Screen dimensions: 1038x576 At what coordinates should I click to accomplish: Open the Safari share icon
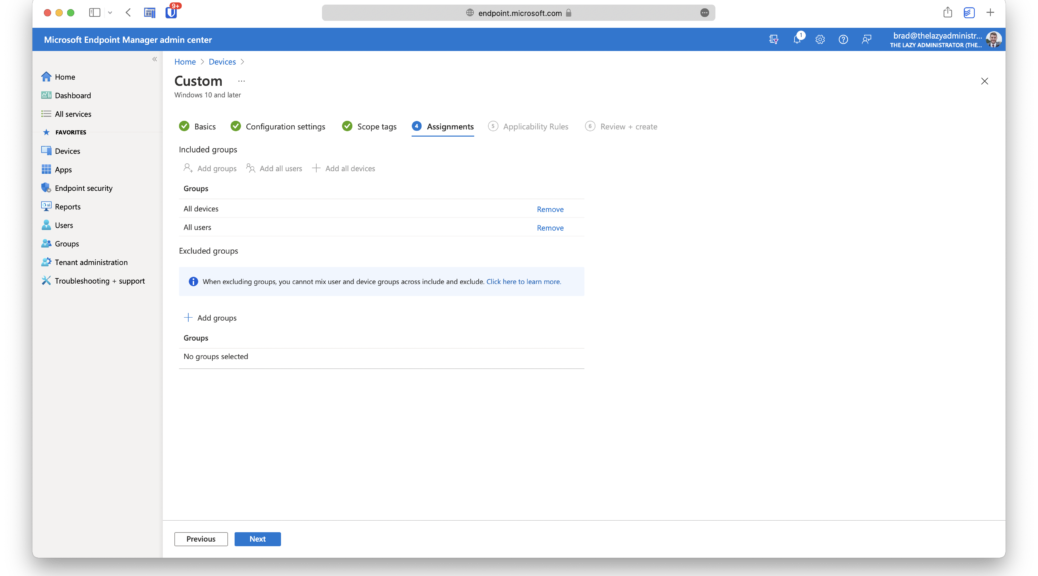point(947,13)
